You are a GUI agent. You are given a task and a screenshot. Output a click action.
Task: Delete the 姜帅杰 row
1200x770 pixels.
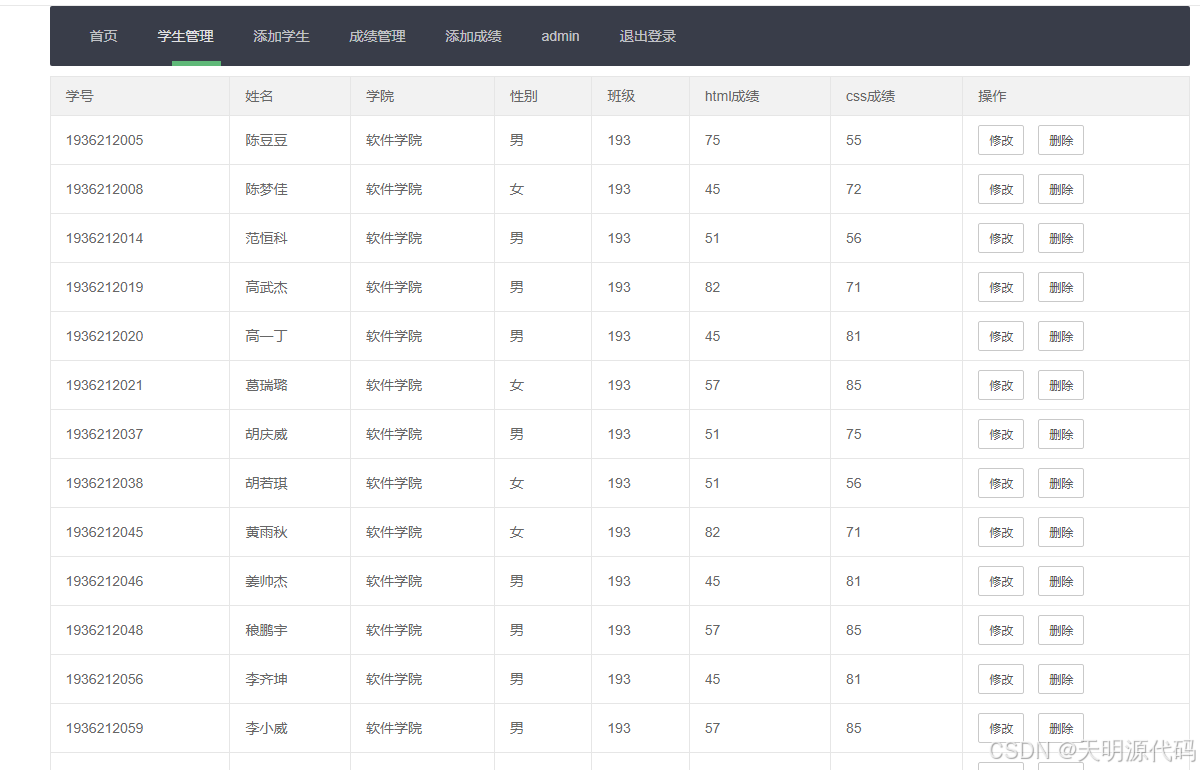tap(1061, 581)
